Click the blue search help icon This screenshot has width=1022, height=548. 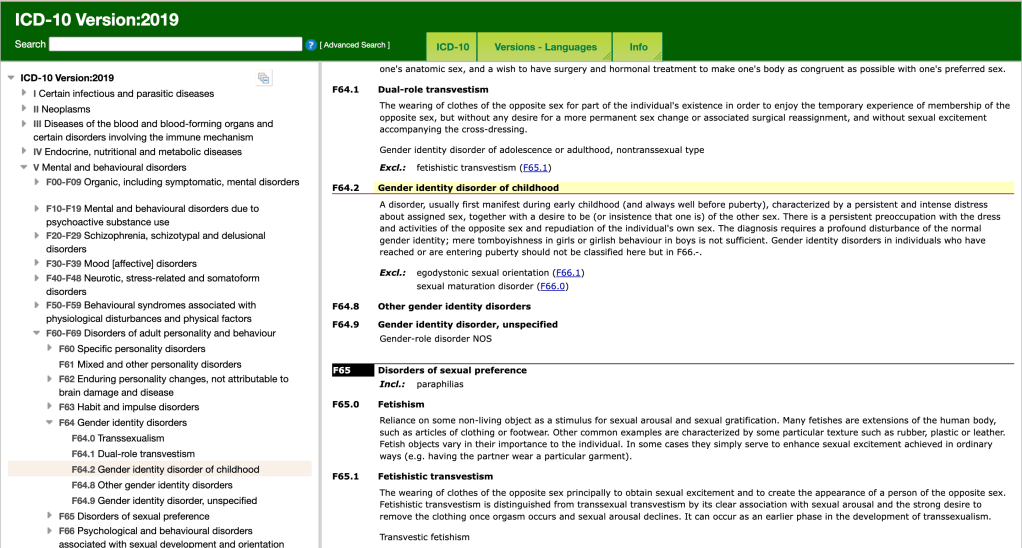click(311, 45)
